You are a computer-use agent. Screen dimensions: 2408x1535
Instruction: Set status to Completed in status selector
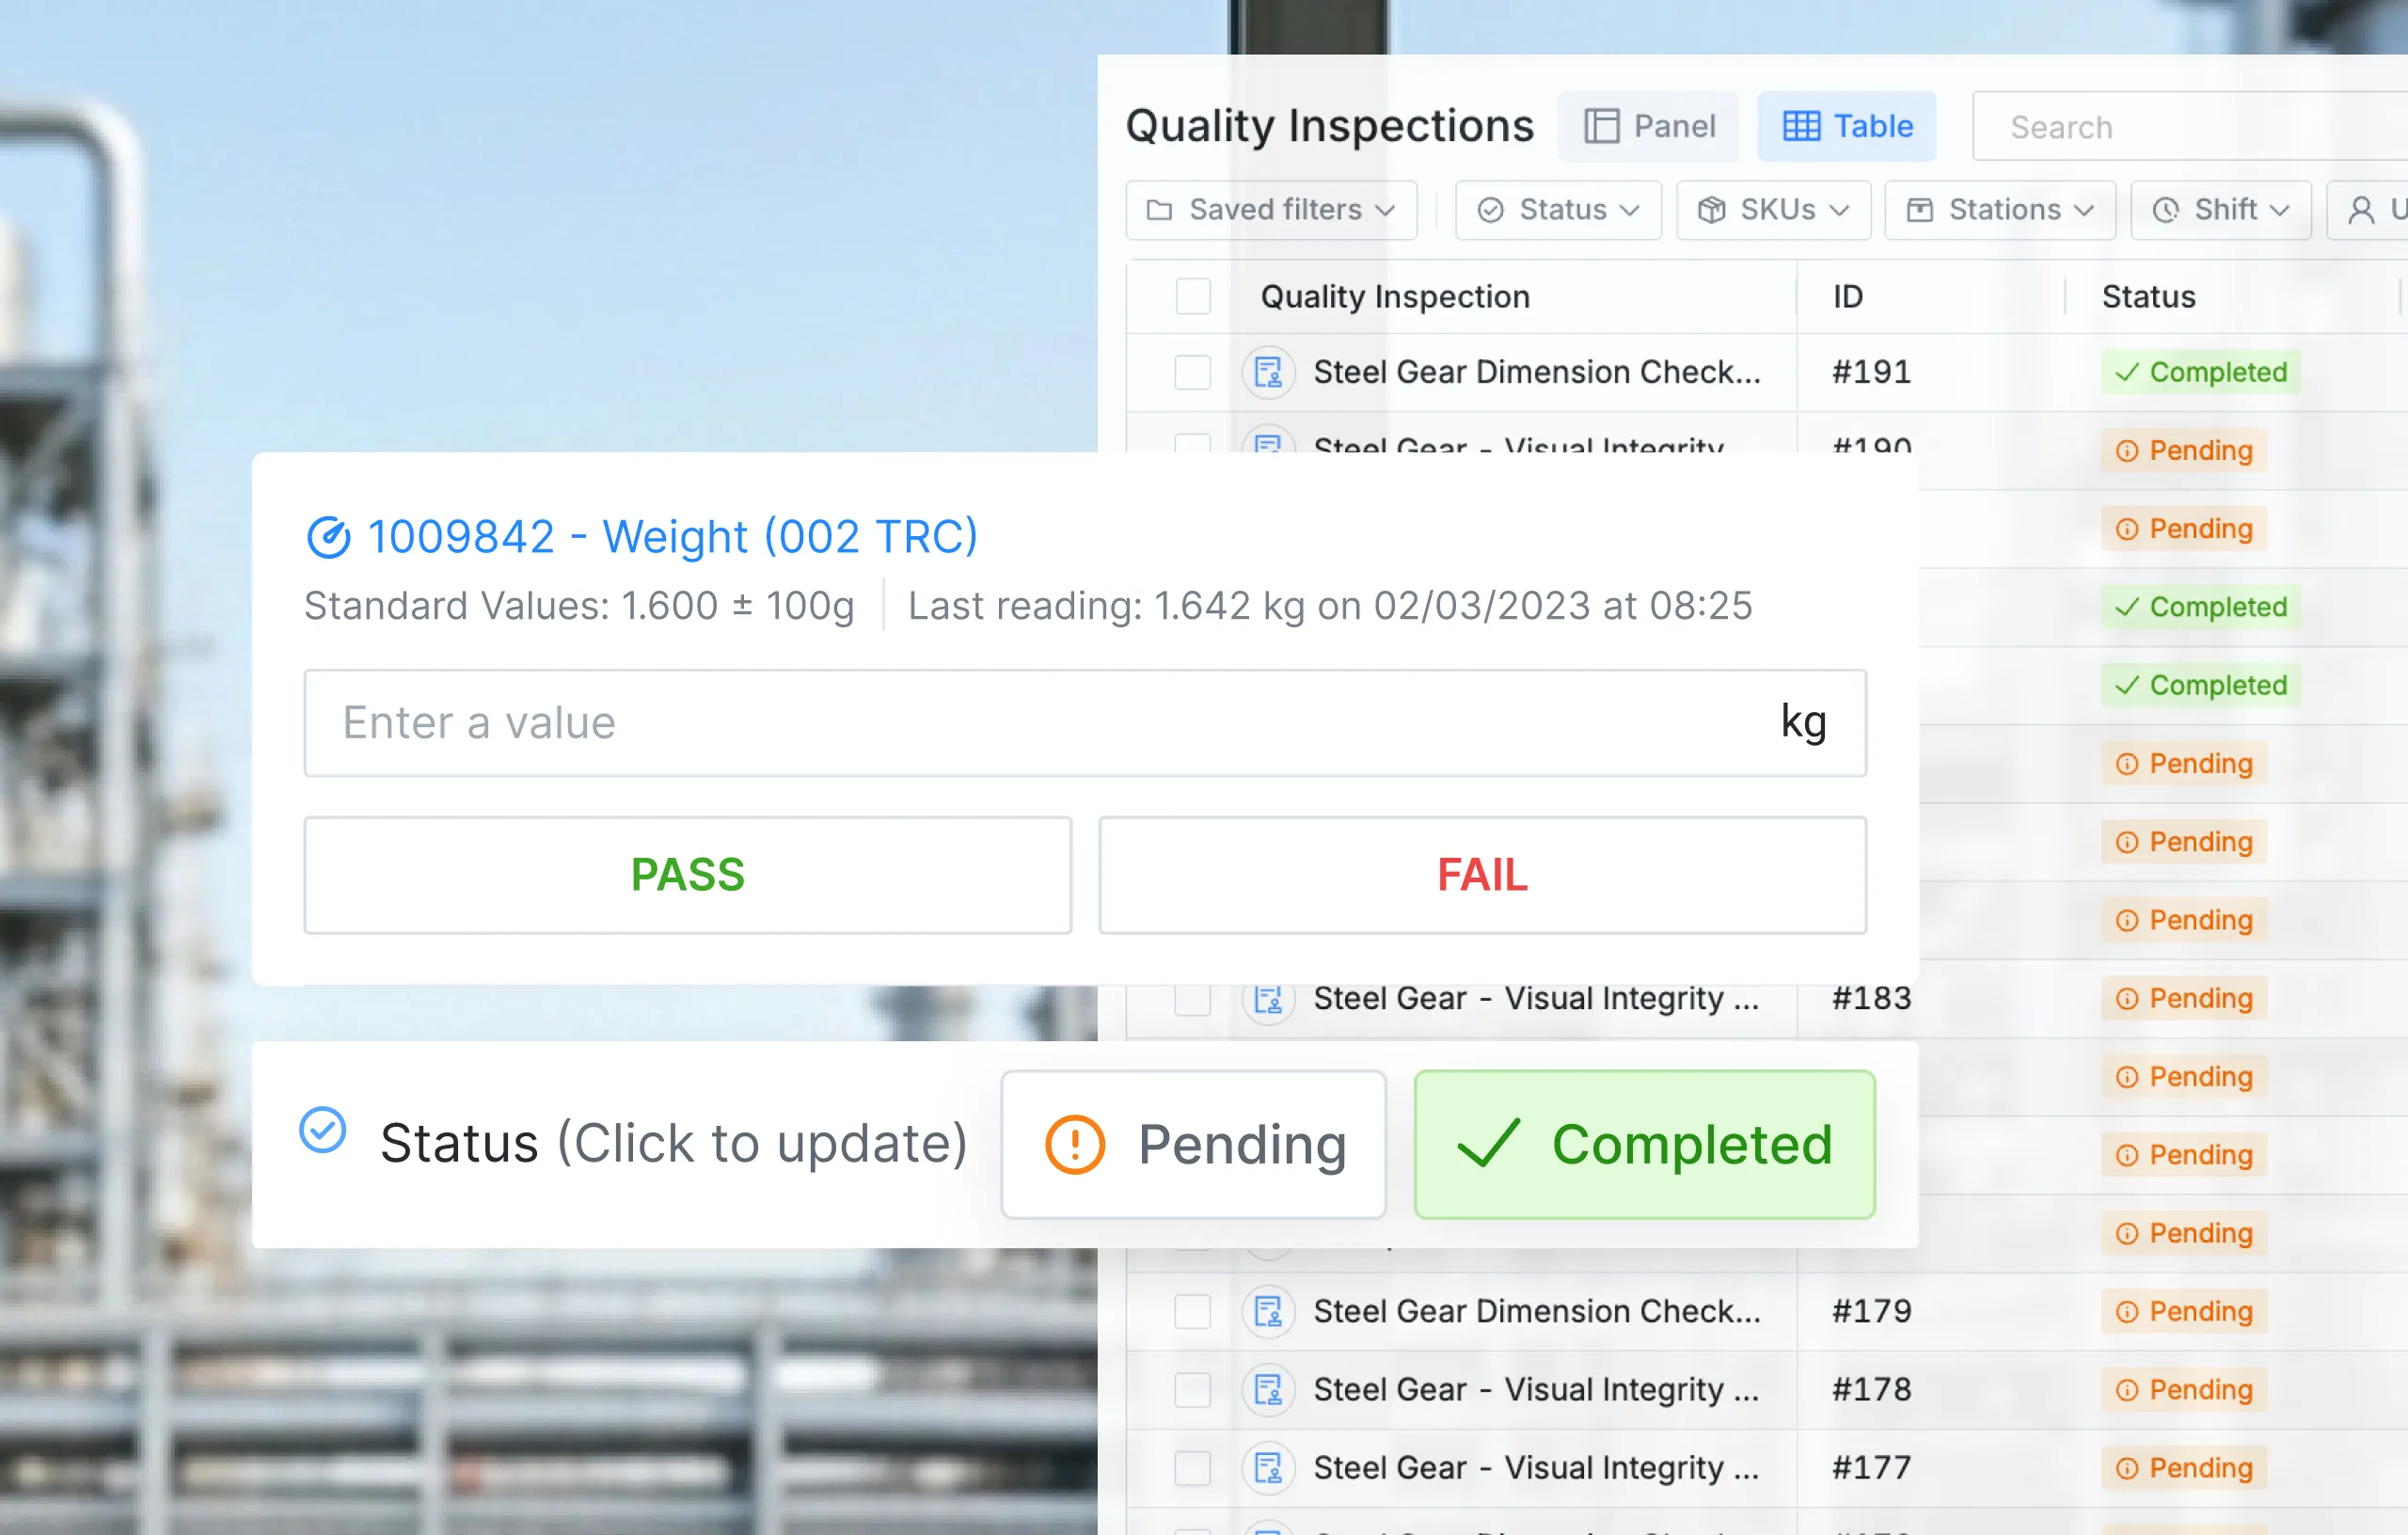[1645, 1144]
